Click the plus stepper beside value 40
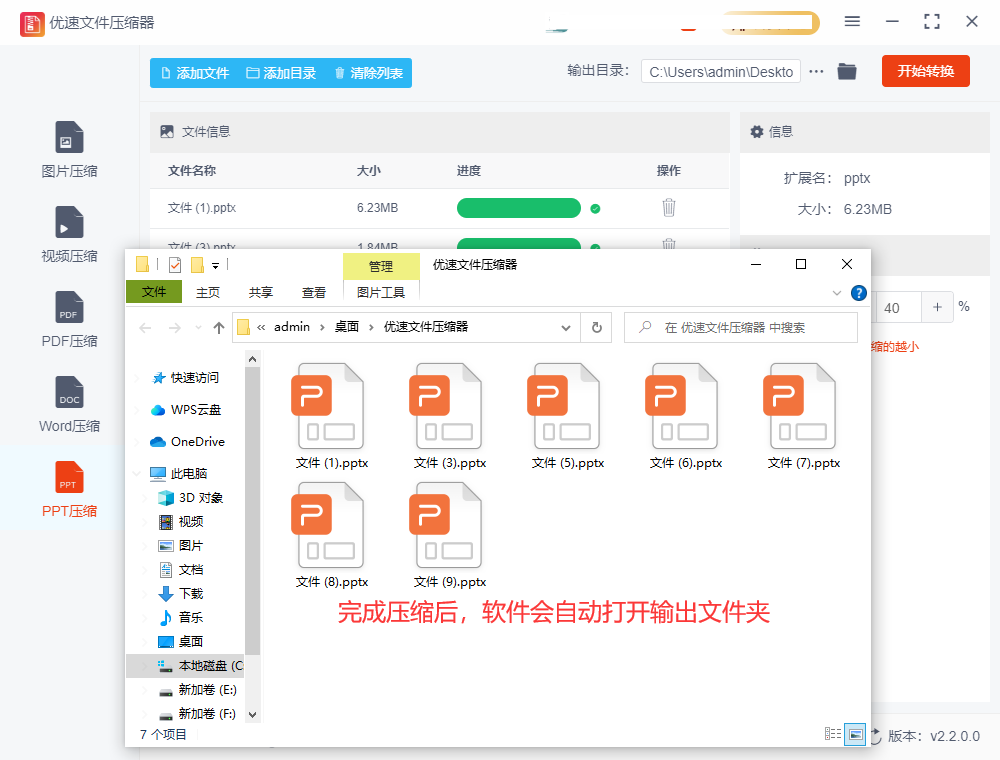 [937, 307]
